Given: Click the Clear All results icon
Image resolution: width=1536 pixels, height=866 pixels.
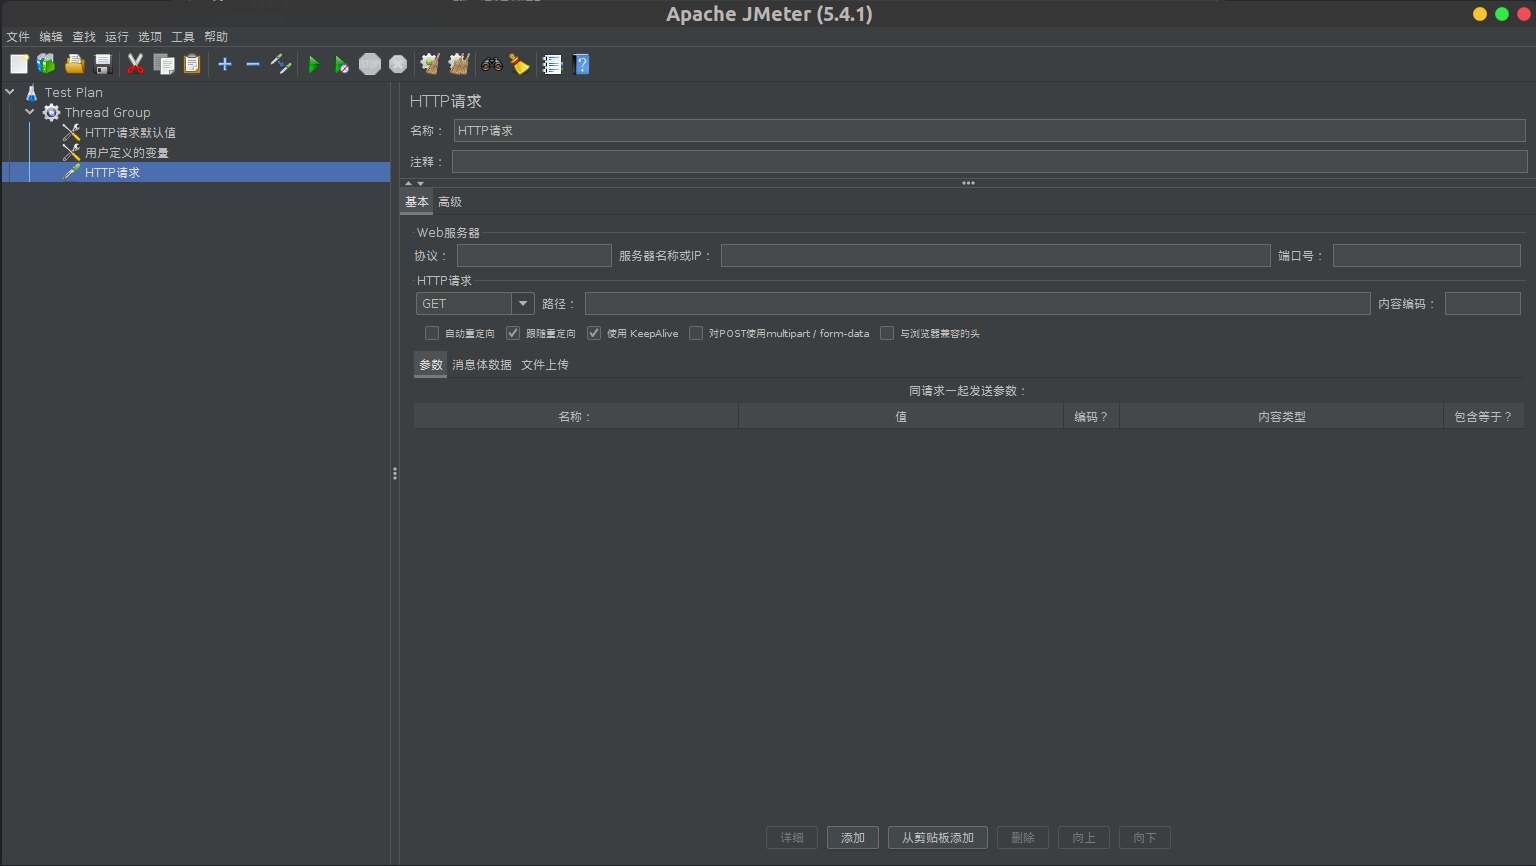Looking at the screenshot, I should 459,64.
